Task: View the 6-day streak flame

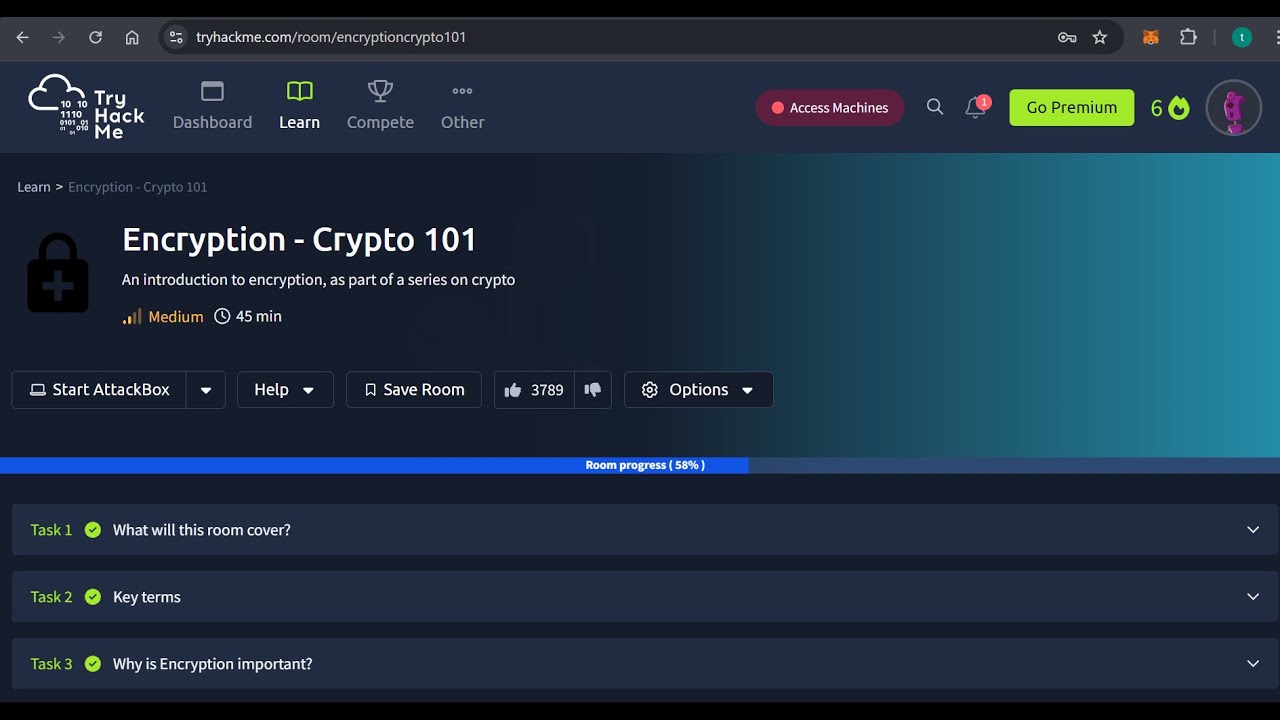Action: click(1170, 108)
